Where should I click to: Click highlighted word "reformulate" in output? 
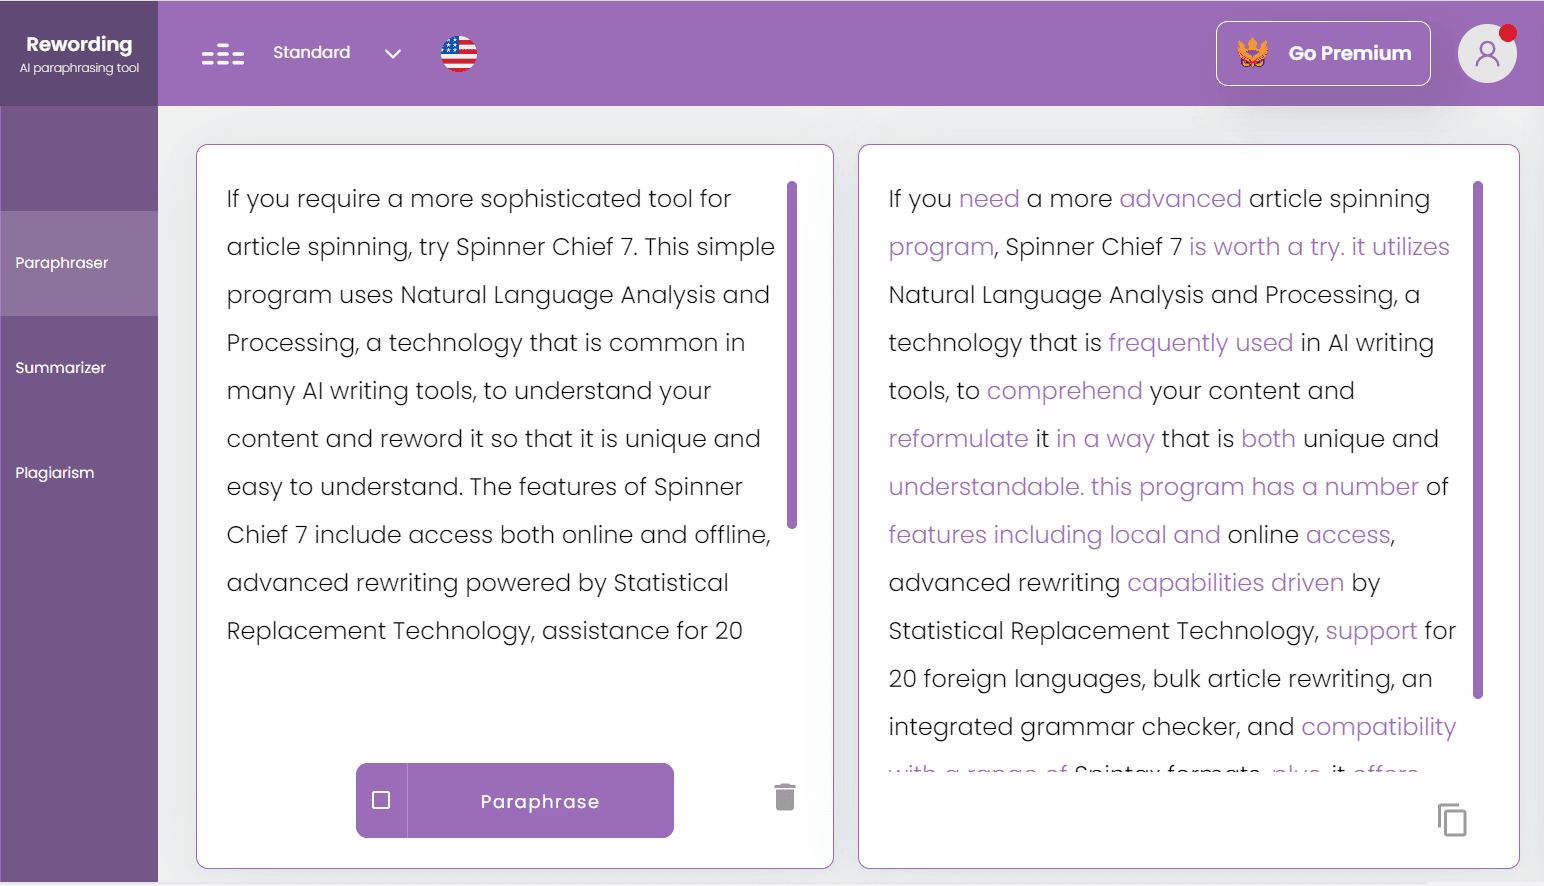pos(958,439)
